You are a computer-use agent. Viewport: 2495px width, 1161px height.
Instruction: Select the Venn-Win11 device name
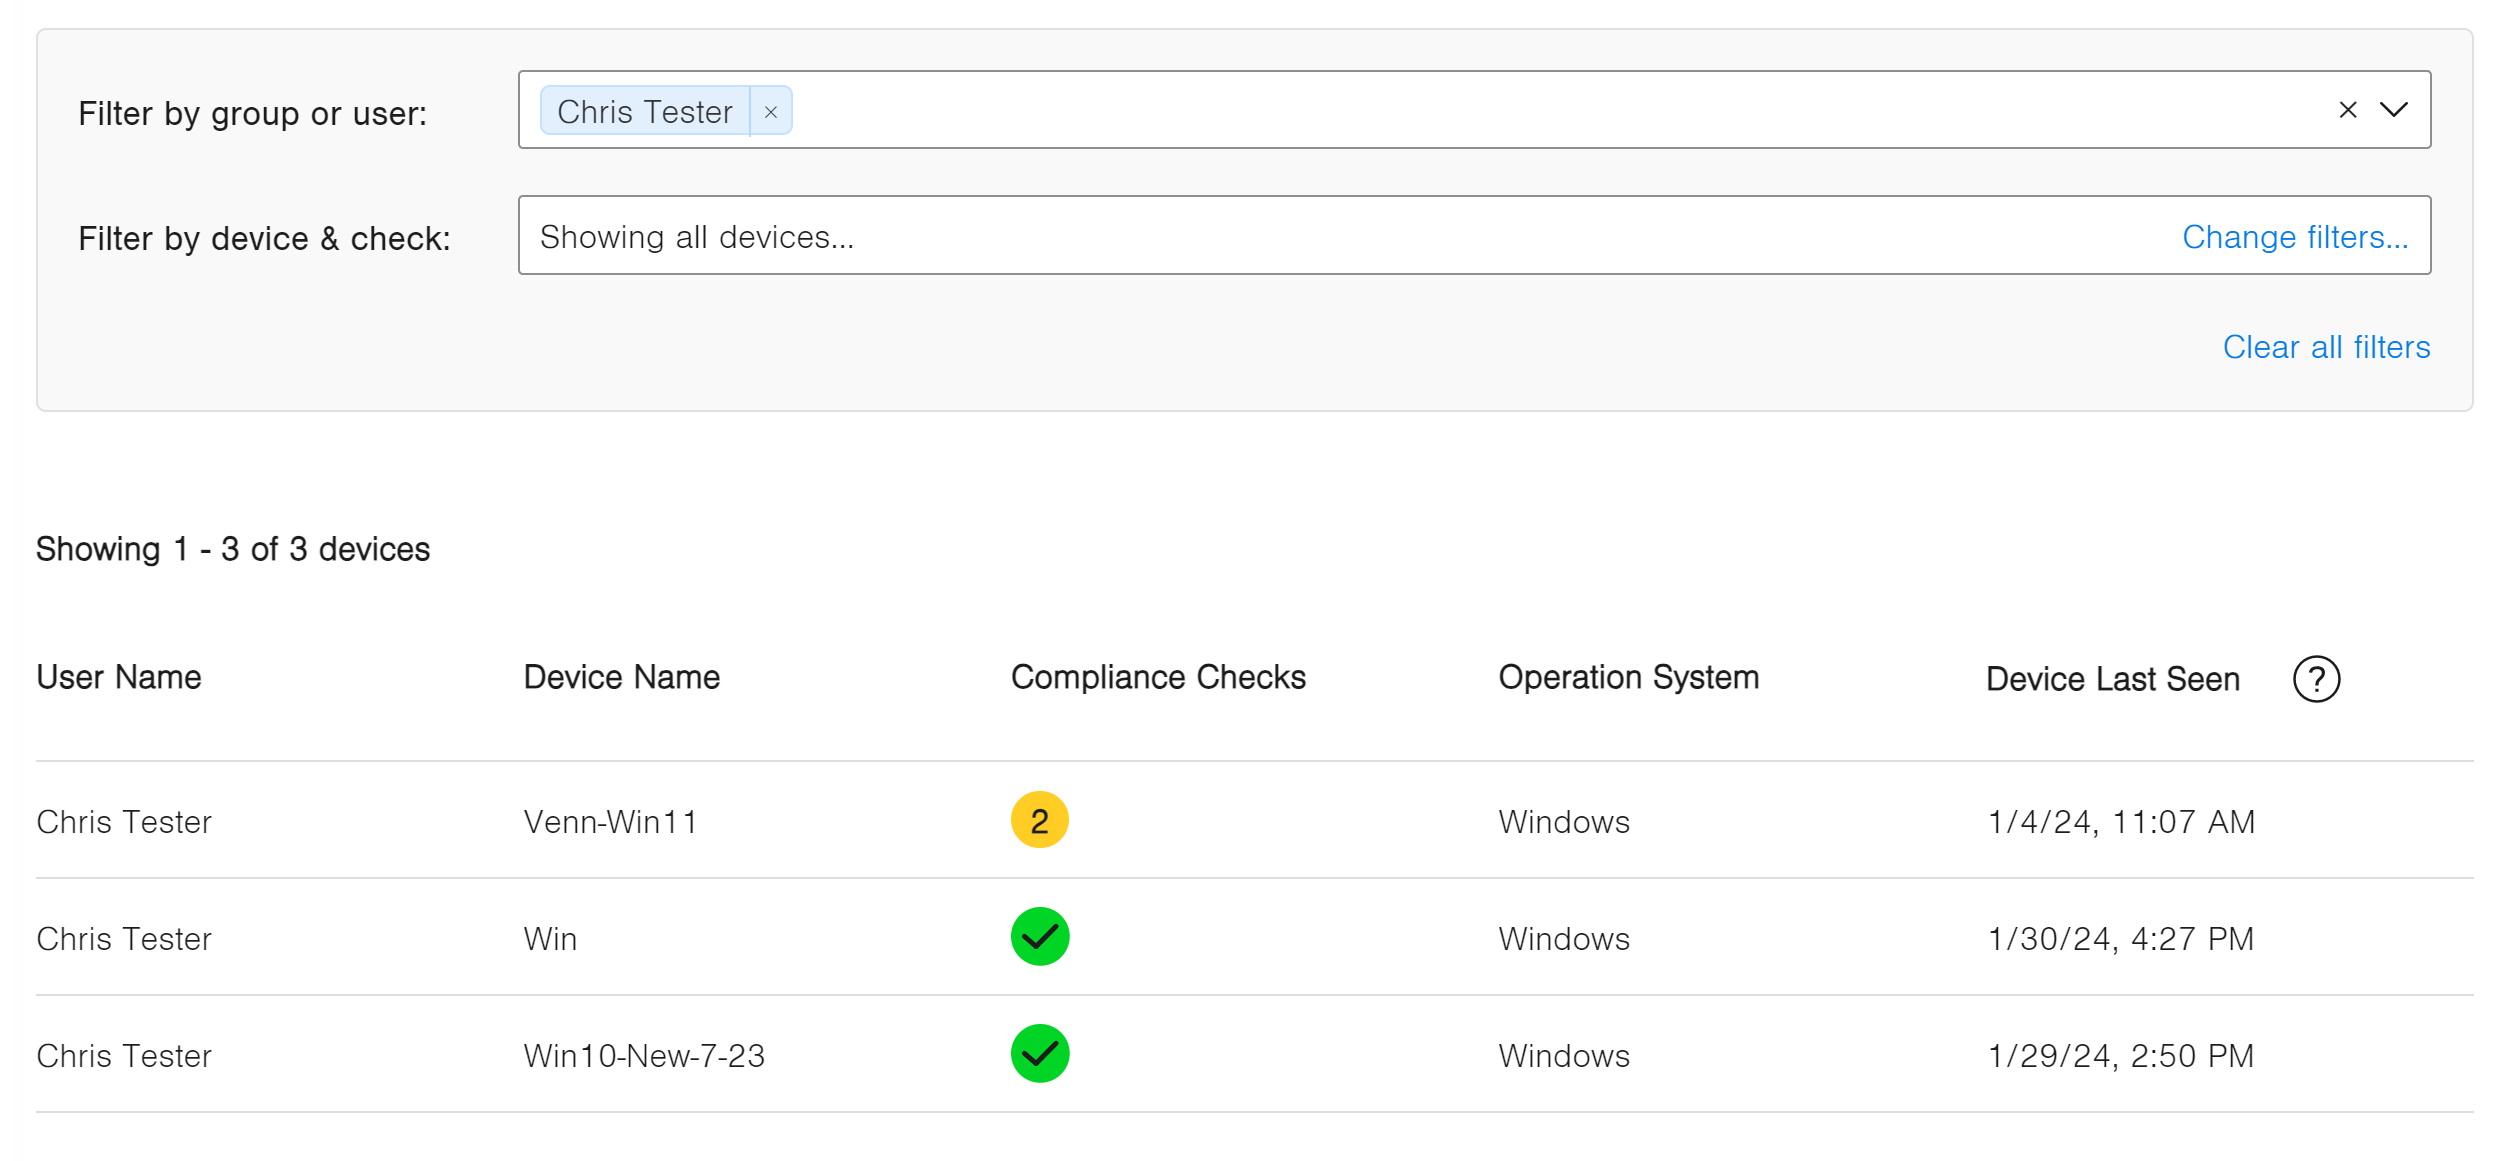[x=612, y=821]
